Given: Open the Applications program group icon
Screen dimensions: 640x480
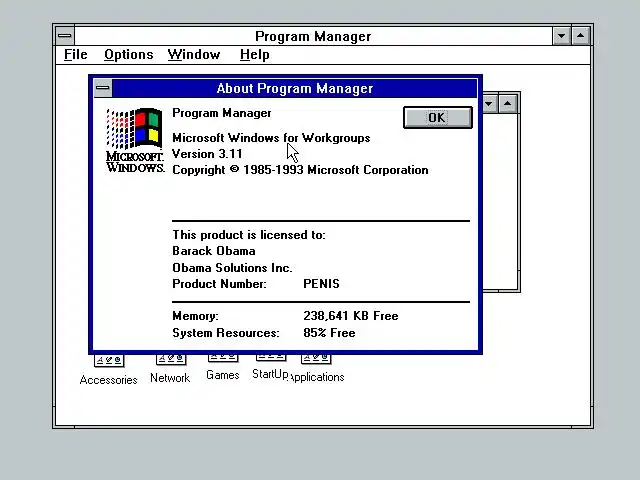Looking at the screenshot, I should click(316, 369).
